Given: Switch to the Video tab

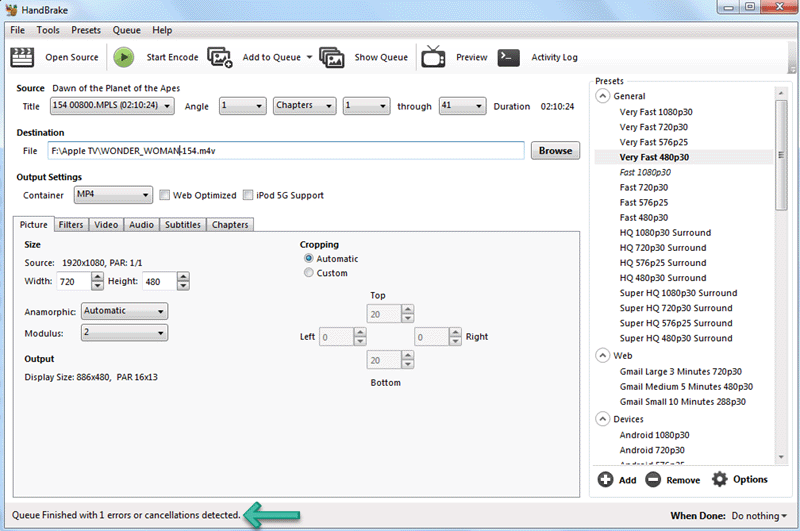Looking at the screenshot, I should click(x=106, y=225).
